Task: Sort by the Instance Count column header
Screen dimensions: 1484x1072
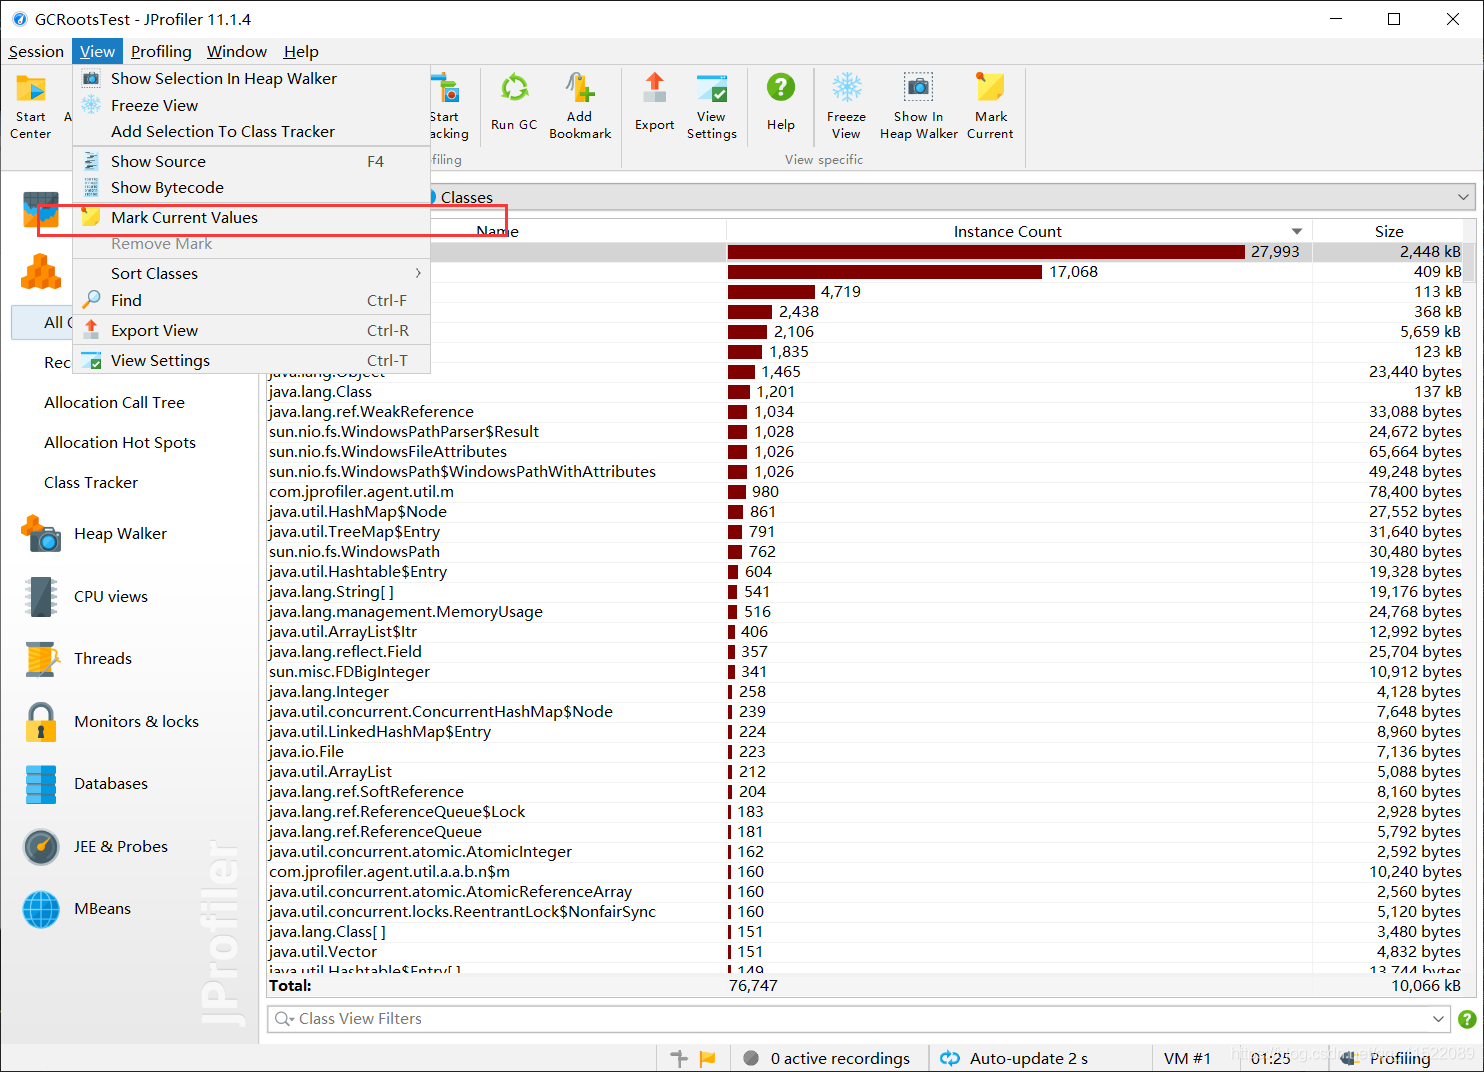Action: pyautogui.click(x=1018, y=232)
